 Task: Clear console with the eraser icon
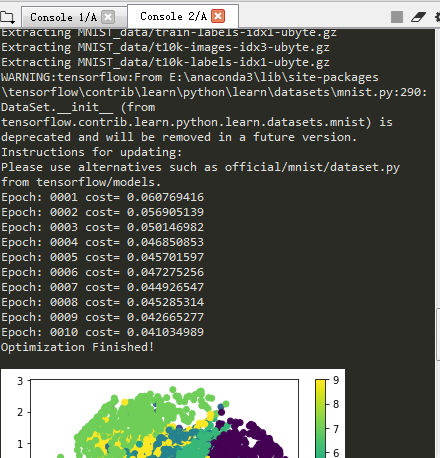418,17
